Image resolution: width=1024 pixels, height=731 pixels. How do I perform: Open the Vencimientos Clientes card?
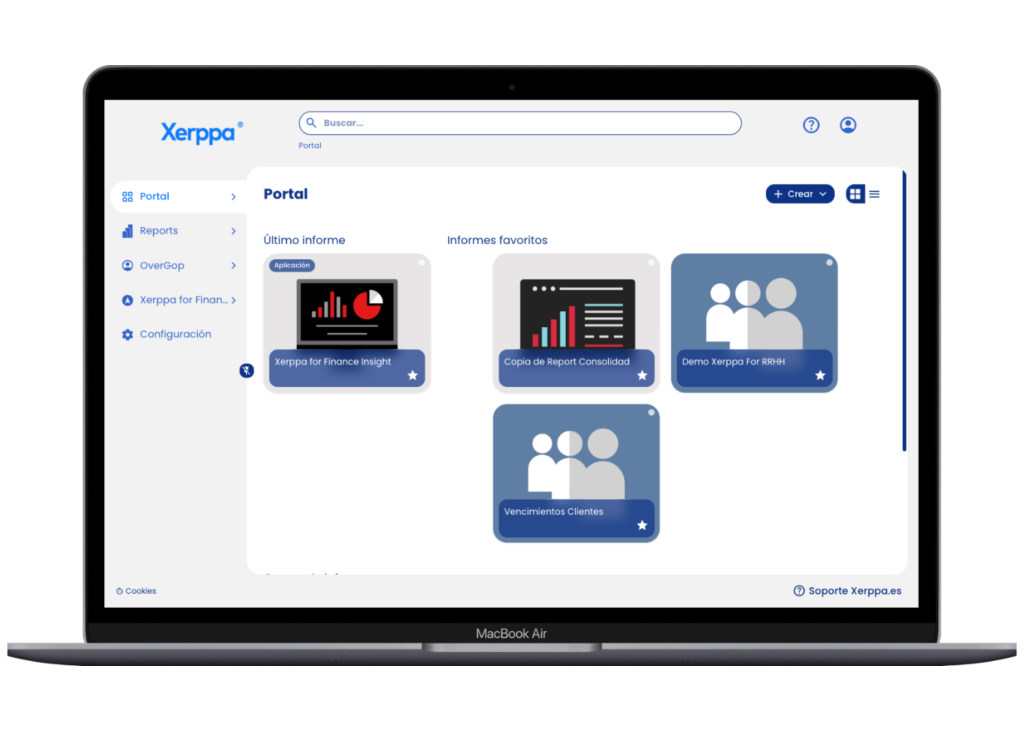pos(576,473)
